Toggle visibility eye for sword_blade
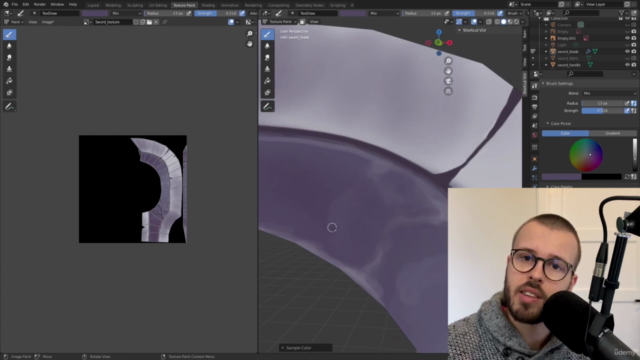This screenshot has width=640, height=360. point(627,51)
